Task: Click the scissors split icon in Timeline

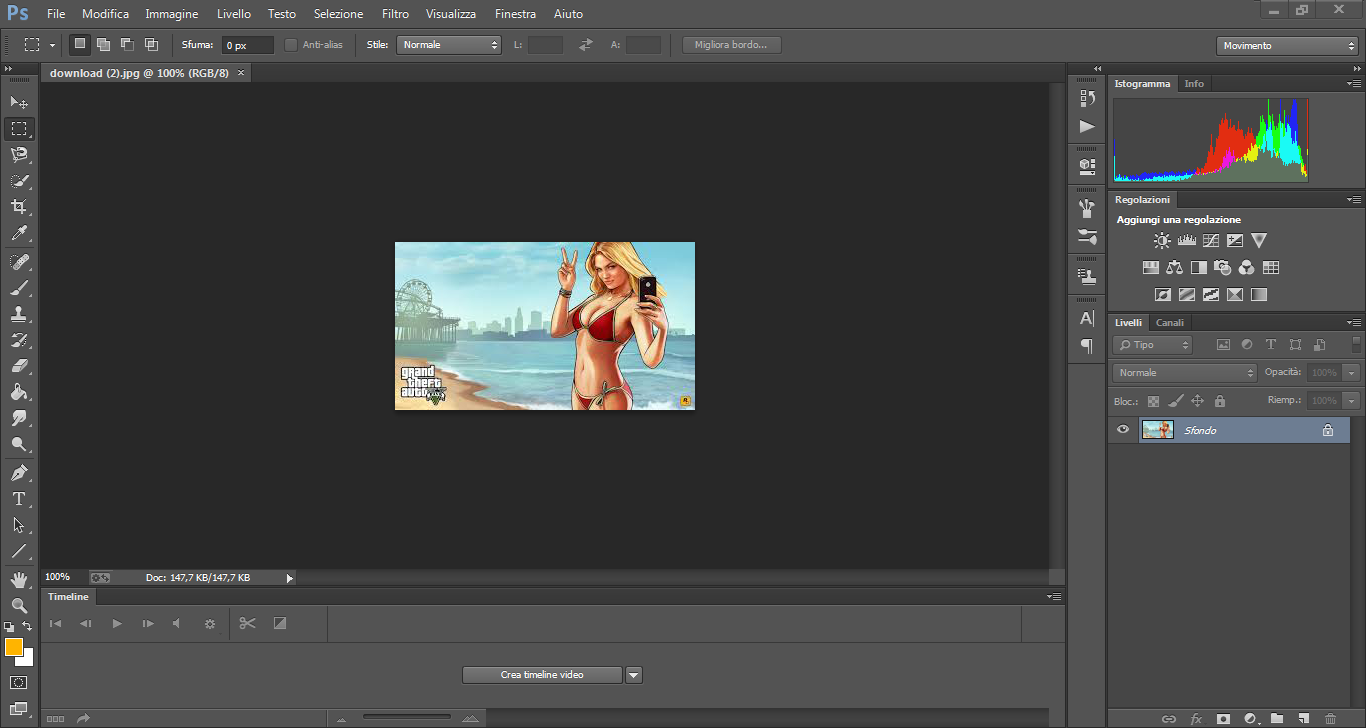Action: tap(248, 623)
